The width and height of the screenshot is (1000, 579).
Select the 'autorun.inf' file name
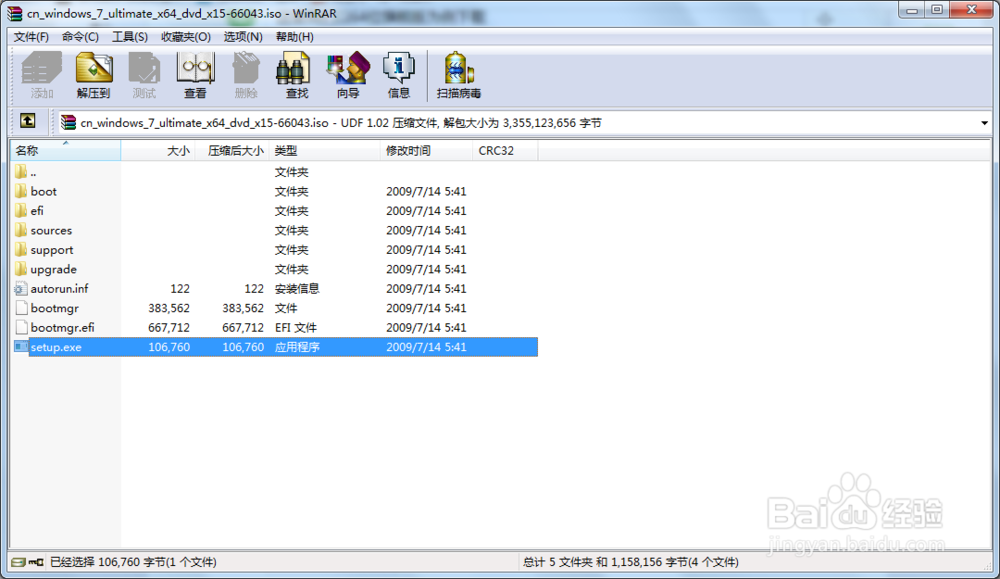(59, 288)
